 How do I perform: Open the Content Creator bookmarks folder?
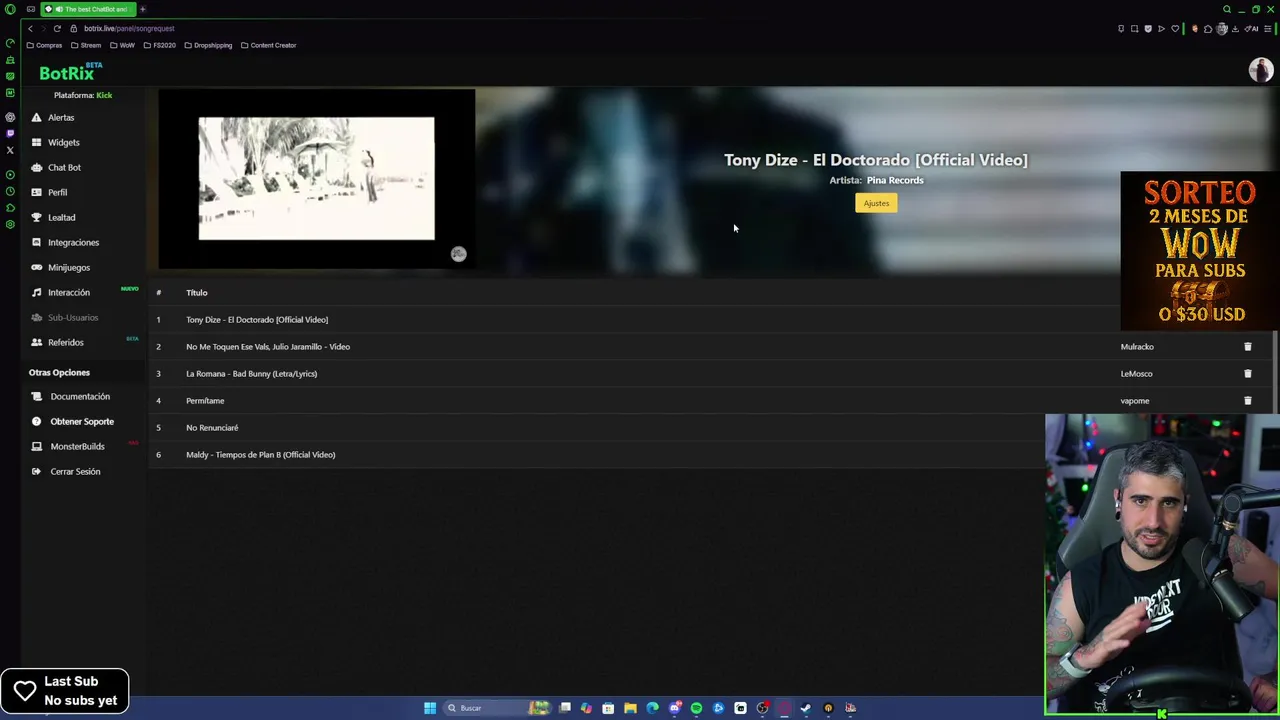coord(268,45)
